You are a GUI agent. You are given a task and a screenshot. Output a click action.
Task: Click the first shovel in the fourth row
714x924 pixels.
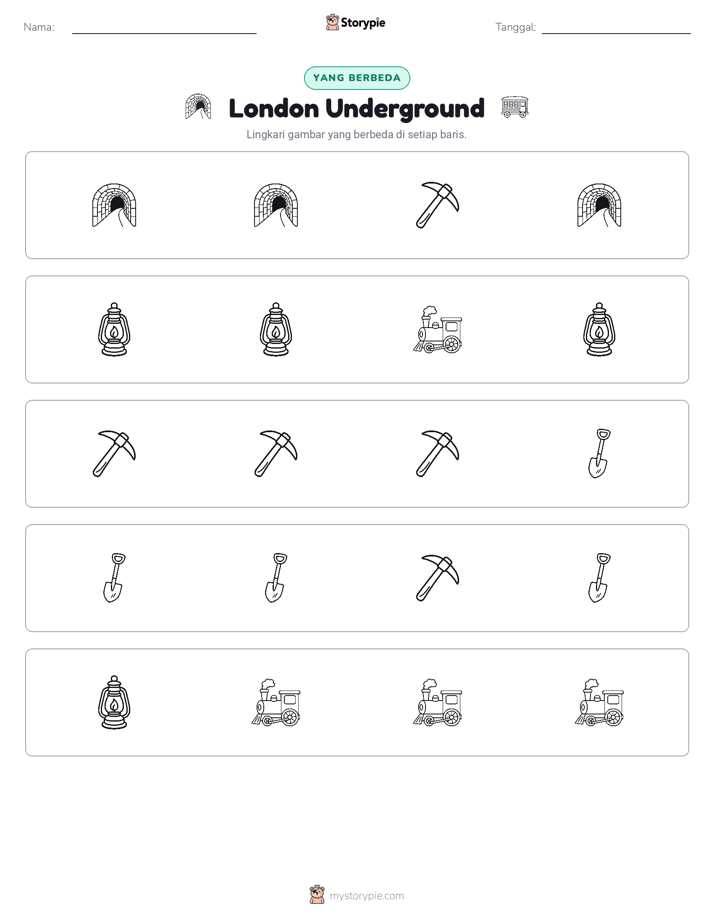(x=114, y=578)
